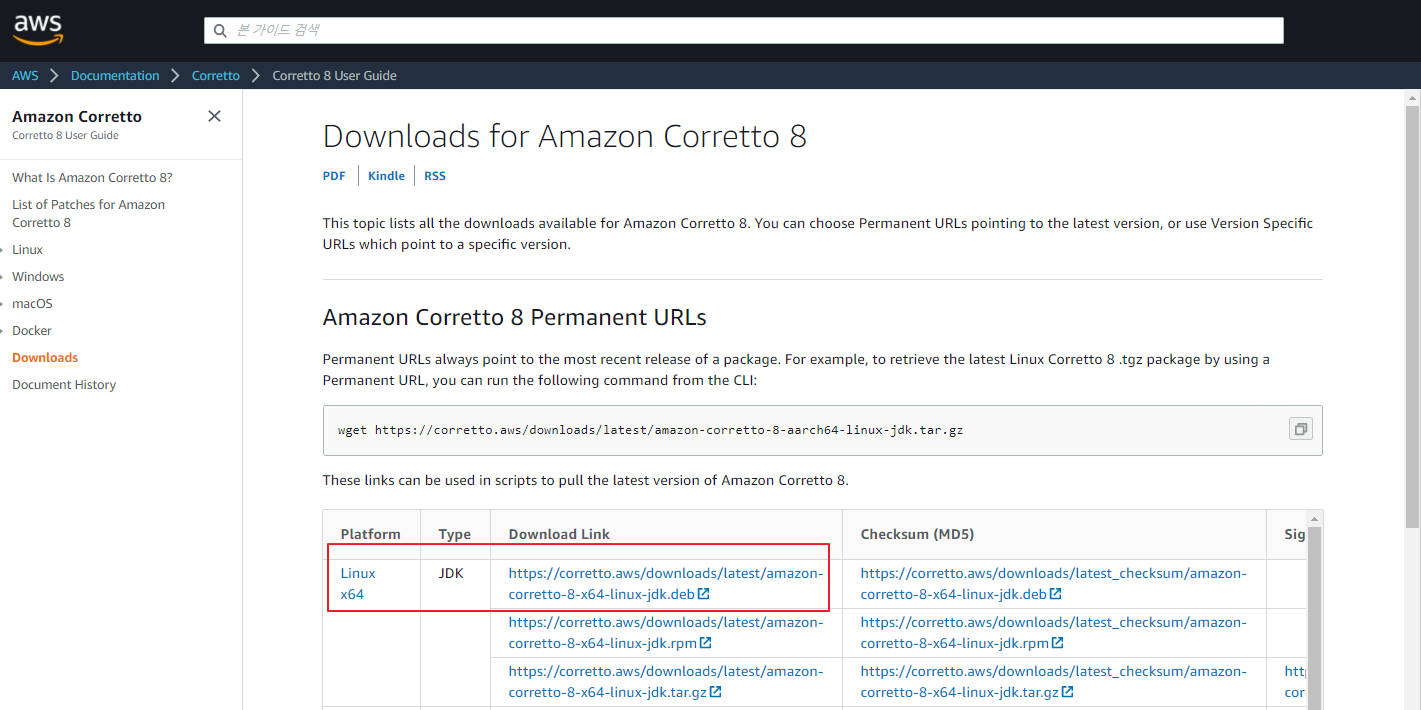
Task: Click external-link icon after checksum jdk.rpm
Action: coord(1058,643)
